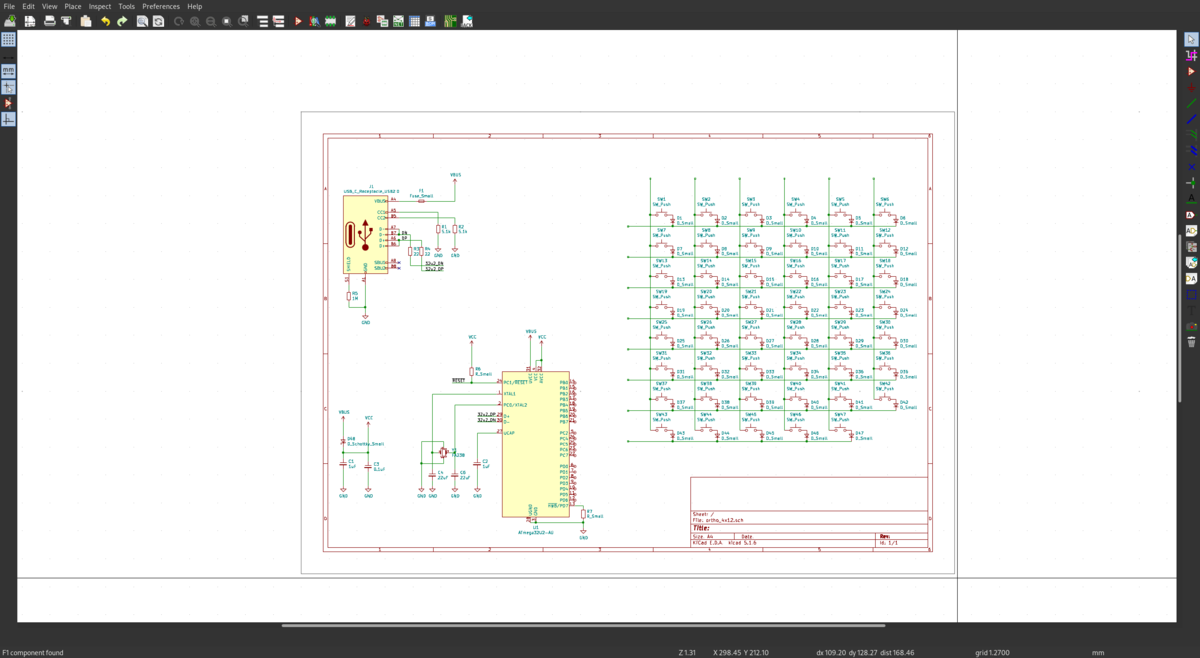Select the Place Bus tool
Screen dimensions: 1200x658
pyautogui.click(x=1191, y=120)
